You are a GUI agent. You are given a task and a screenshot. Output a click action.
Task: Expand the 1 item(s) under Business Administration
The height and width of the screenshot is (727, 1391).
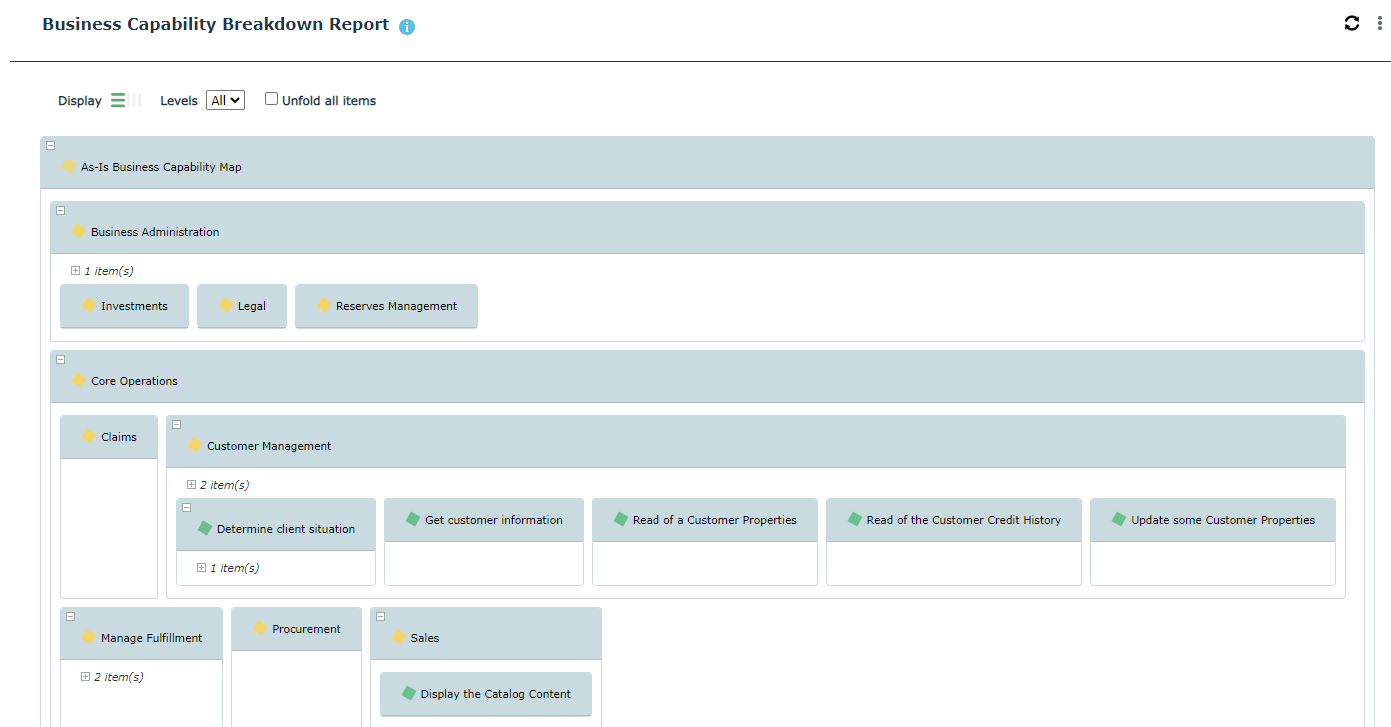coord(76,271)
